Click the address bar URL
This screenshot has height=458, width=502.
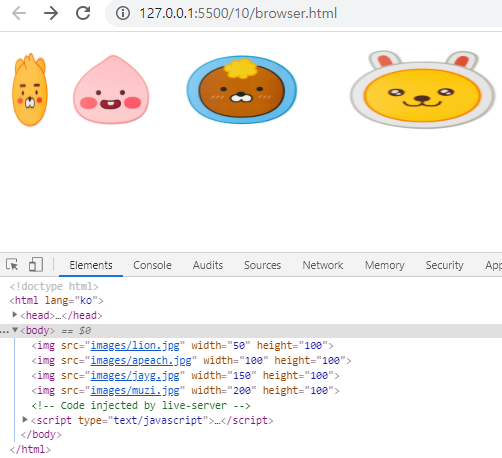[238, 14]
